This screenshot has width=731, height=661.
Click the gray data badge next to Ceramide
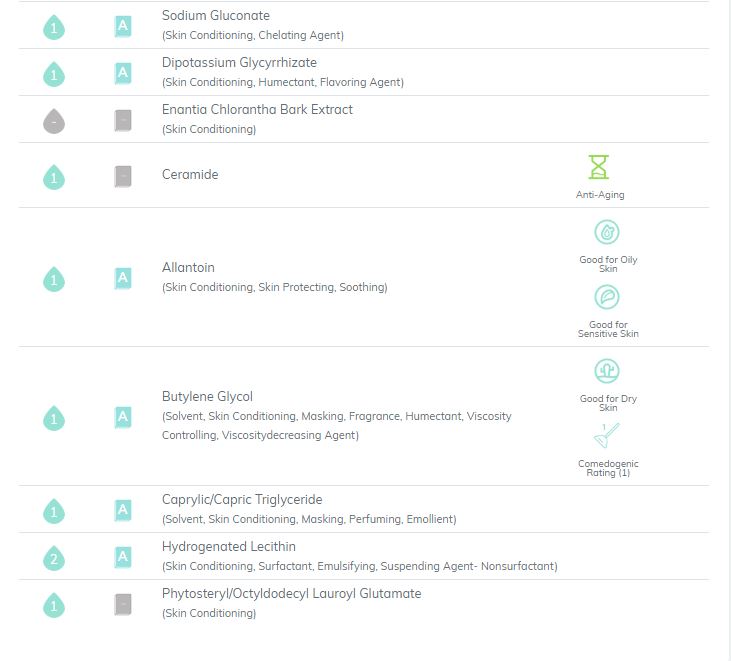tap(123, 176)
